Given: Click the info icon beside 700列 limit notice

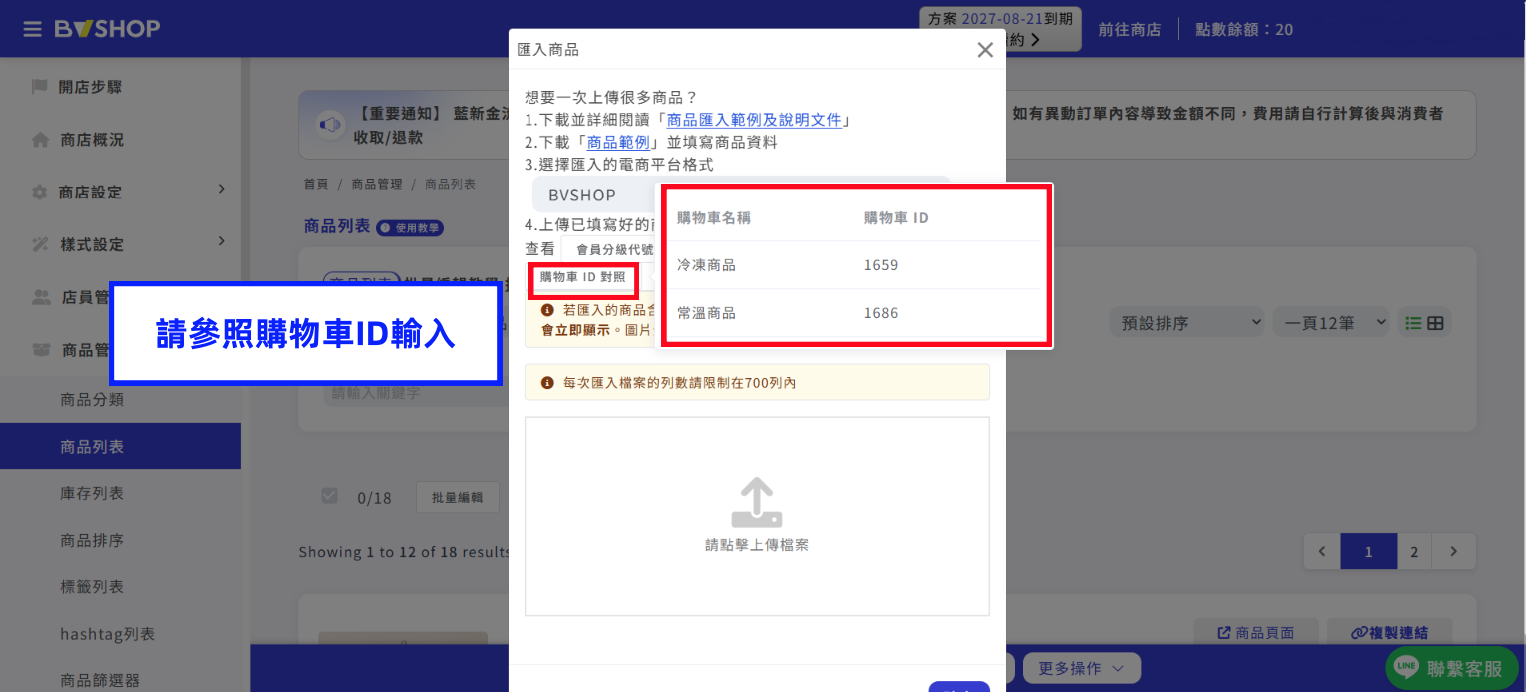Looking at the screenshot, I should coord(547,383).
